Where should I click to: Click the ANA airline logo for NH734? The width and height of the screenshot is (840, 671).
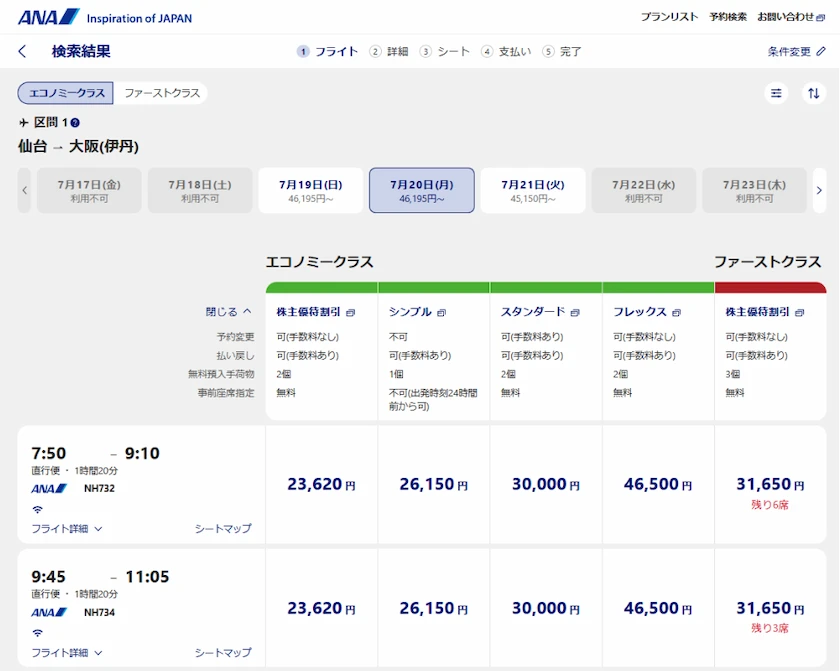[x=49, y=612]
